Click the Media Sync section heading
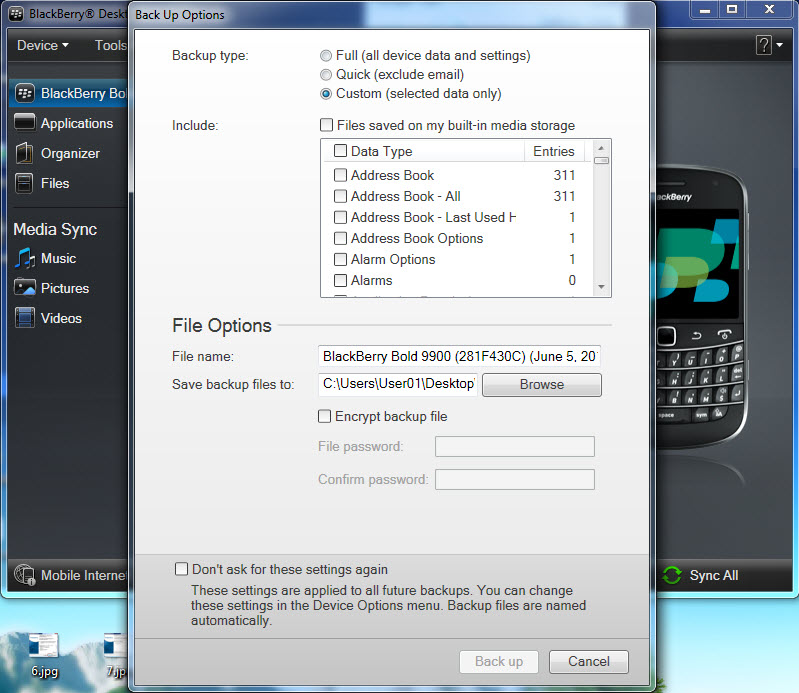The width and height of the screenshot is (799, 693). 55,229
